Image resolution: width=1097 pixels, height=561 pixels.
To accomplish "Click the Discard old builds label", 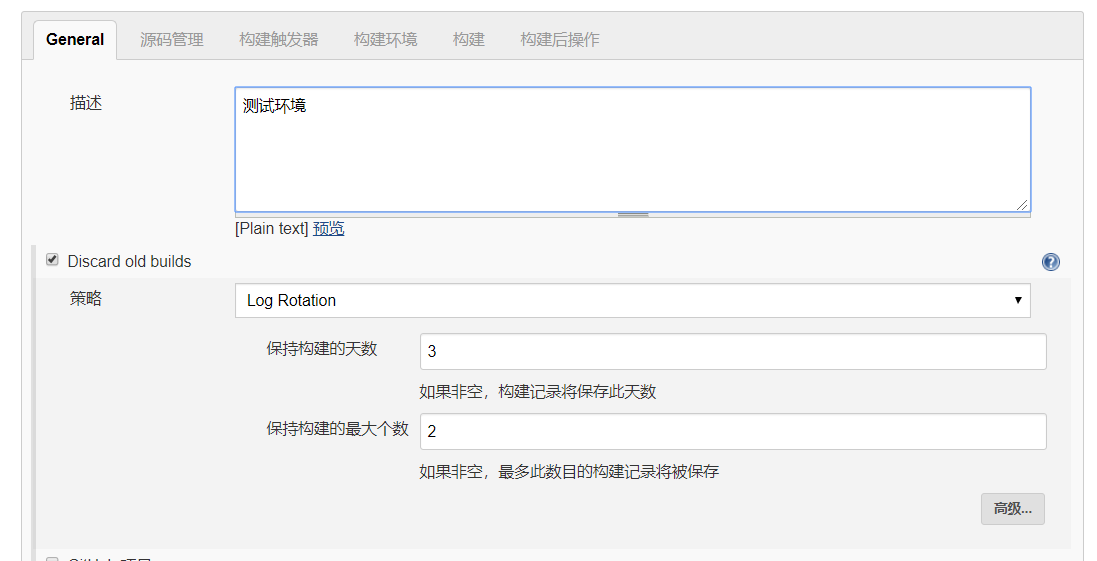I will coord(129,262).
